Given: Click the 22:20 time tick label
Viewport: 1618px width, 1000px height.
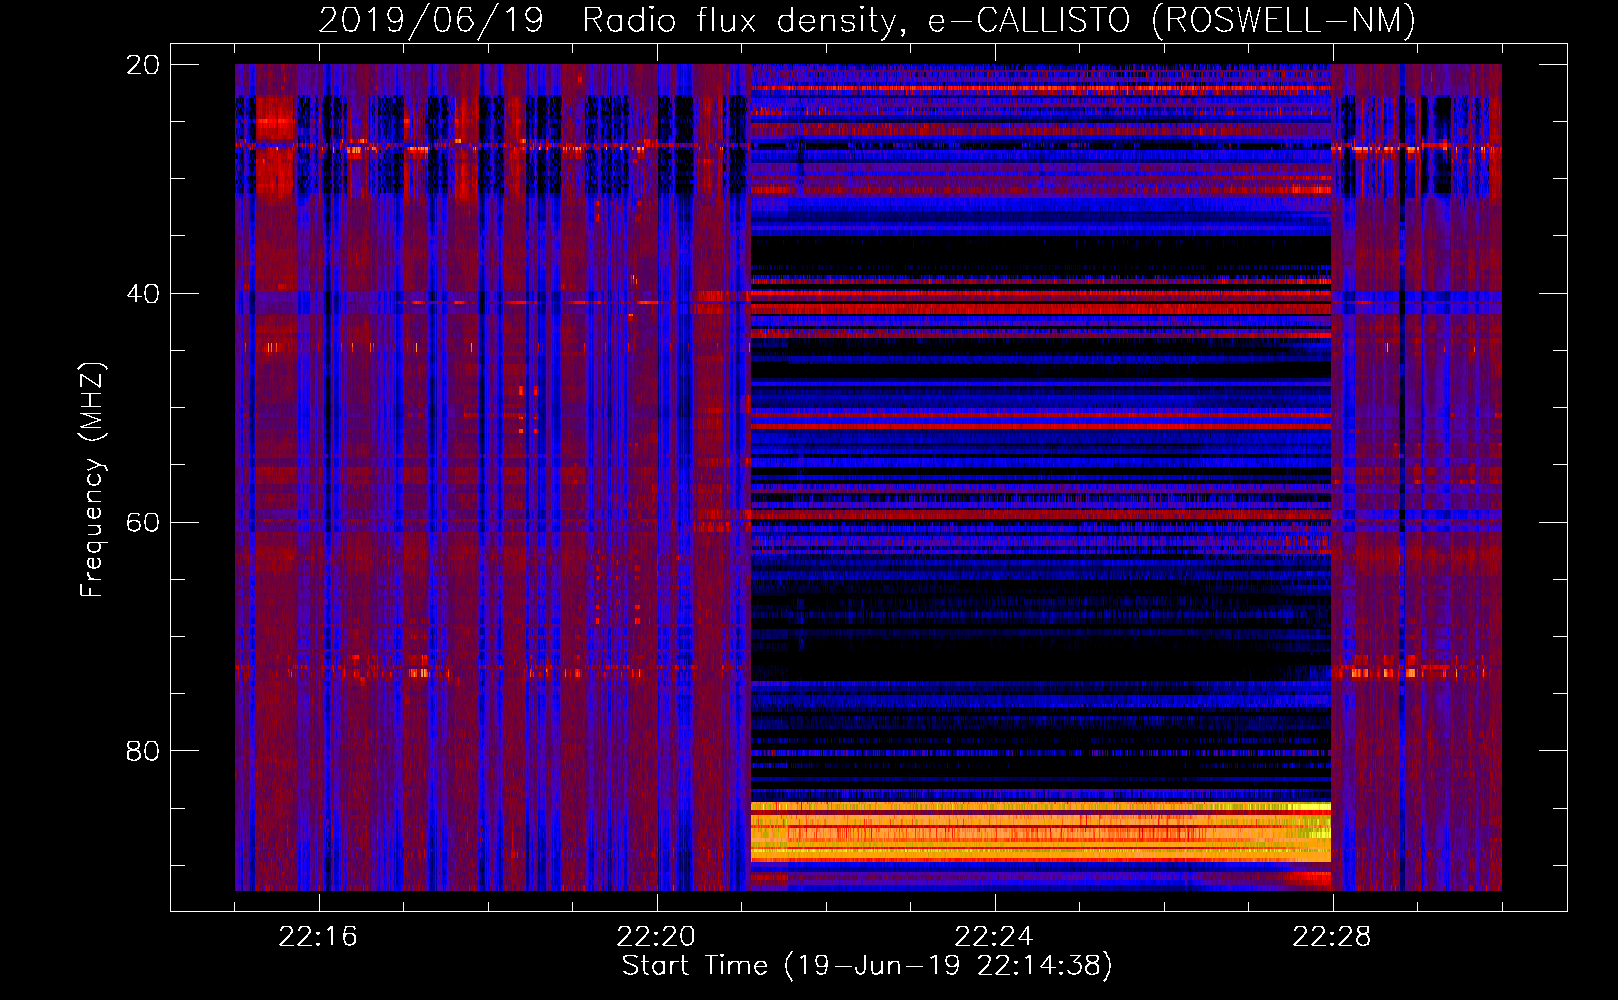Looking at the screenshot, I should point(656,937).
